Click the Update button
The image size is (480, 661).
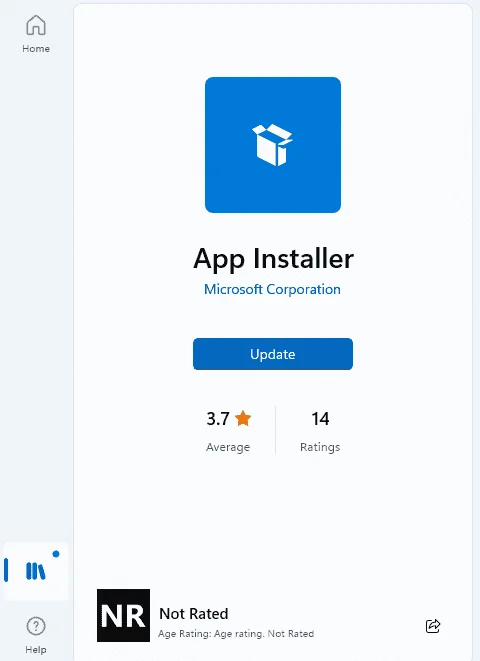click(273, 354)
